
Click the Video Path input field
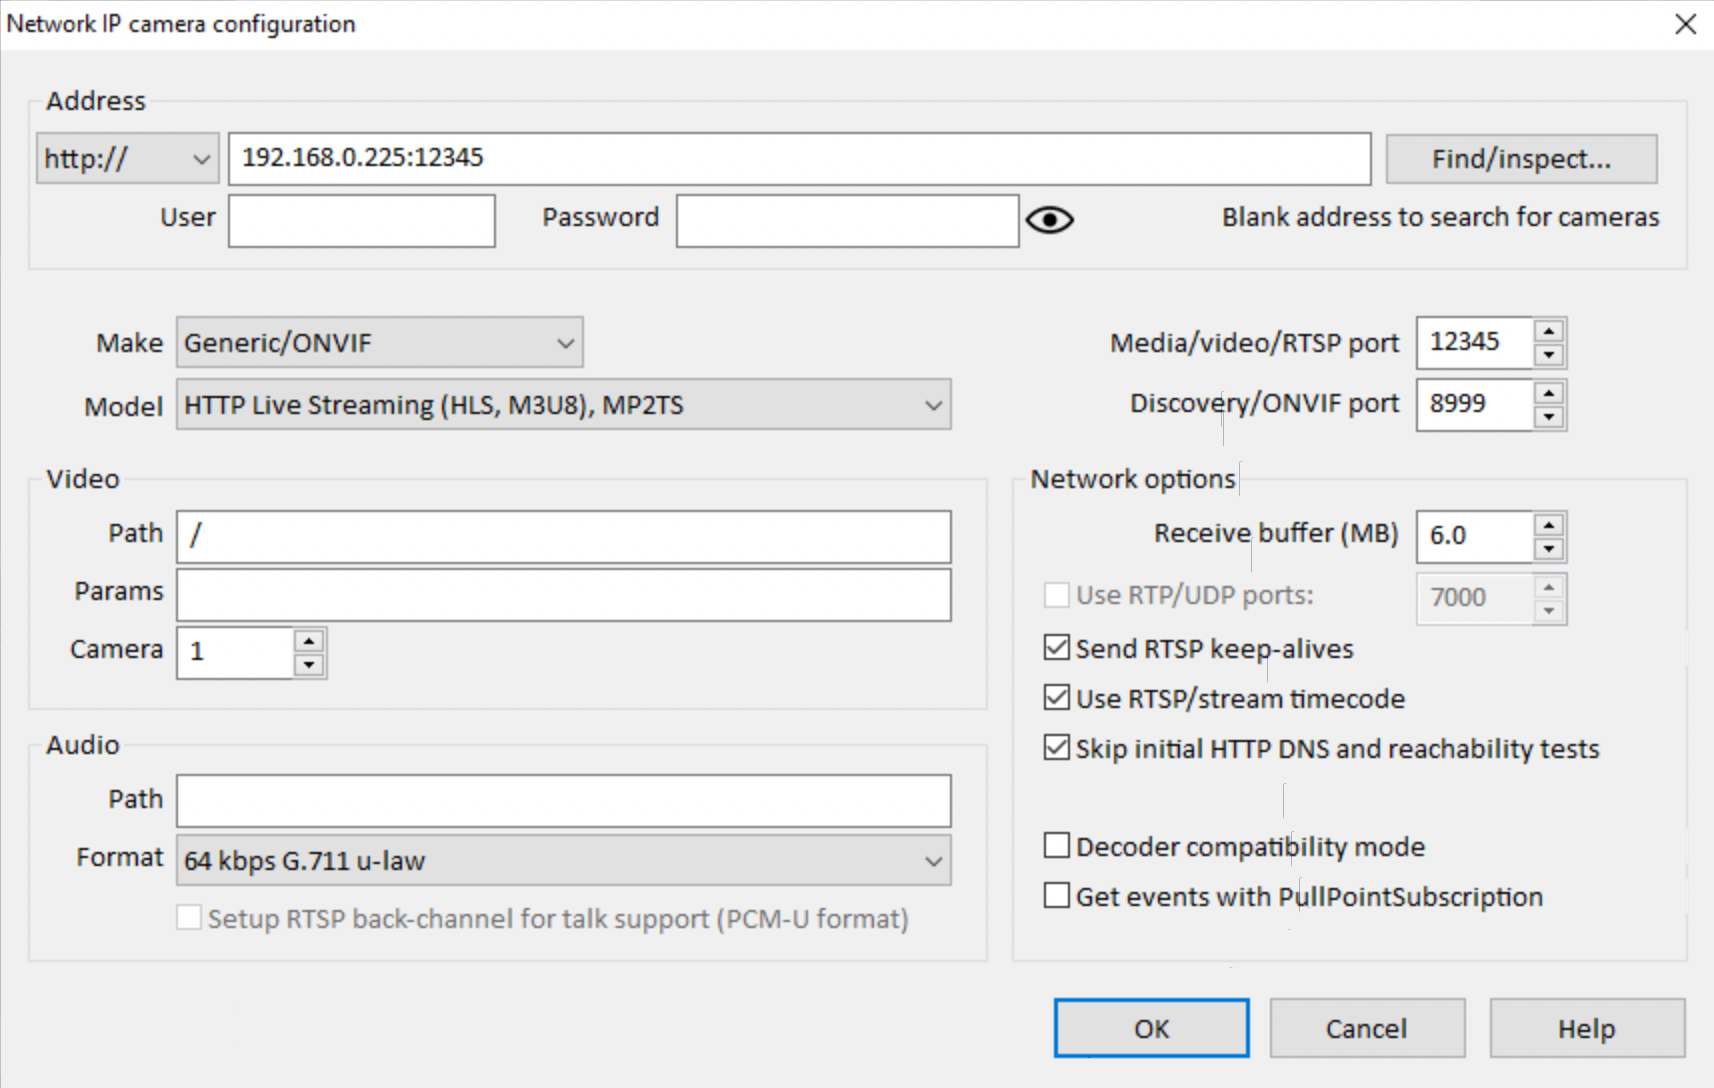(x=564, y=537)
